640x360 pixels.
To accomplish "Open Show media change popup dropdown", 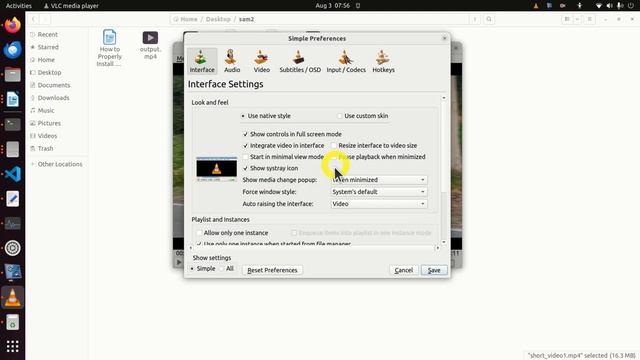I will 379,180.
